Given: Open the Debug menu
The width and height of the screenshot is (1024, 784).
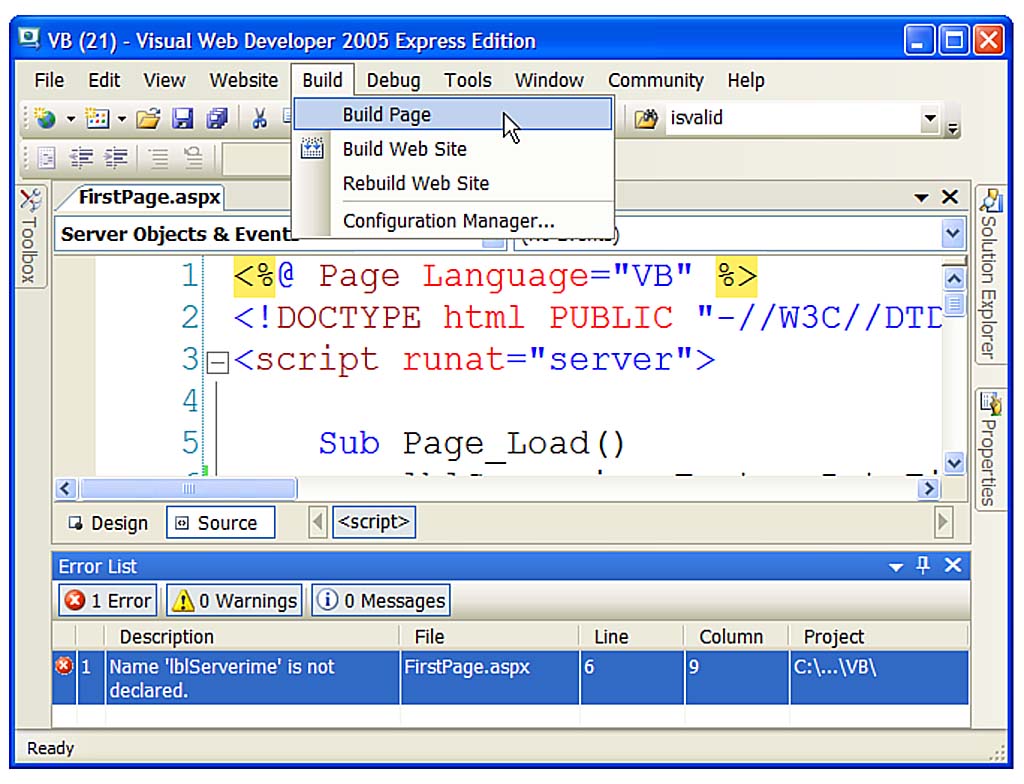Looking at the screenshot, I should coord(393,80).
